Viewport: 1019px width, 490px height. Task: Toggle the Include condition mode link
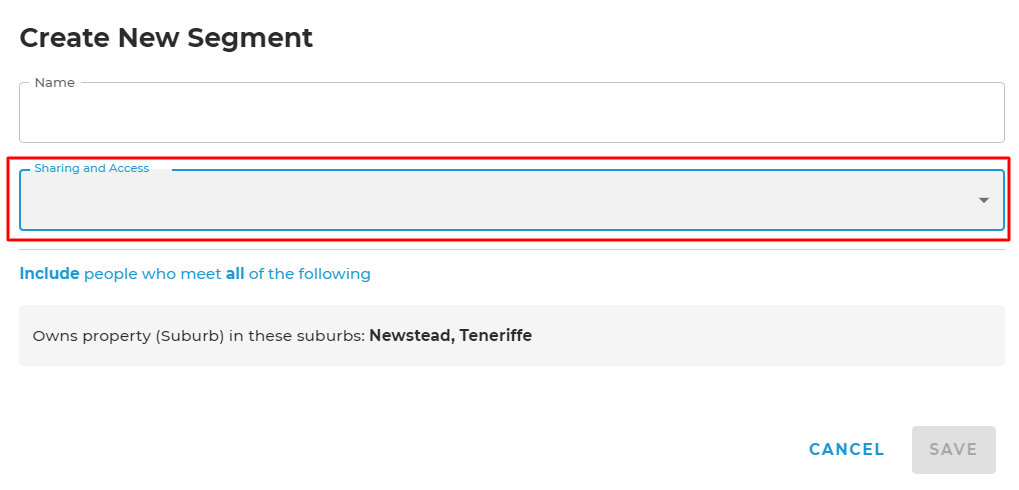(x=49, y=274)
